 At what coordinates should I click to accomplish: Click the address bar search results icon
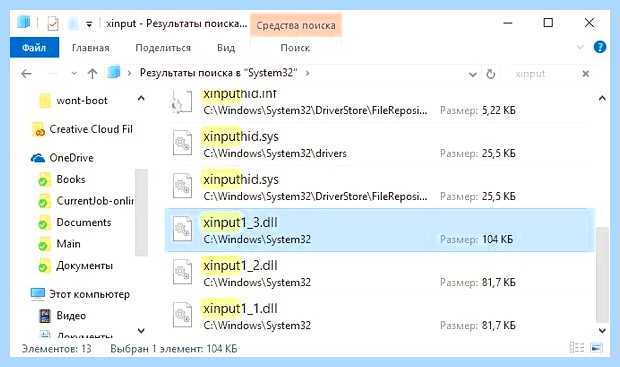tap(113, 73)
